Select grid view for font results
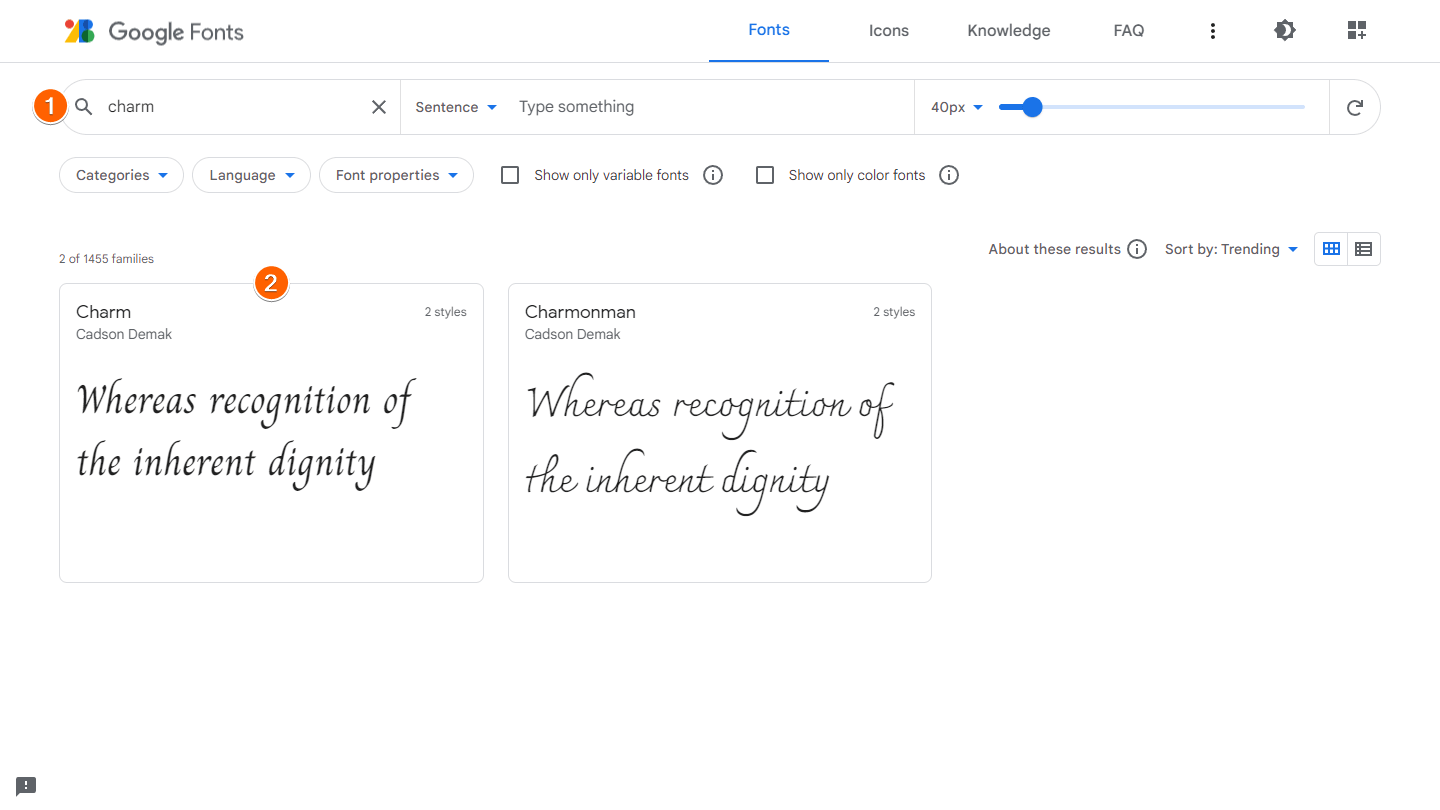 tap(1331, 248)
